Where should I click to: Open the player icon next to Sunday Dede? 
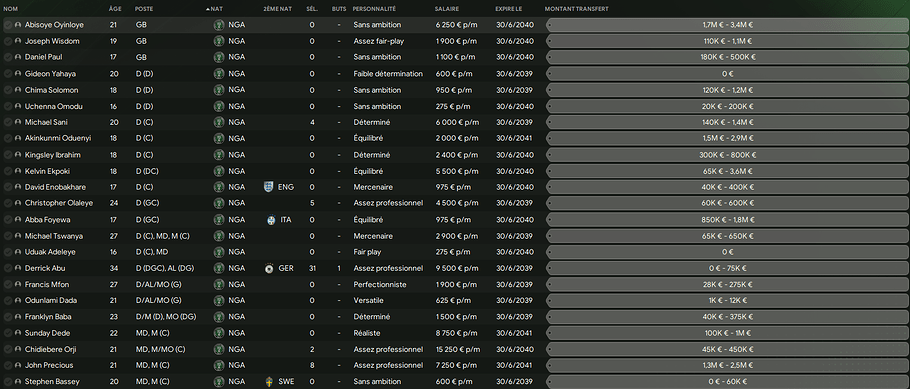(18, 333)
